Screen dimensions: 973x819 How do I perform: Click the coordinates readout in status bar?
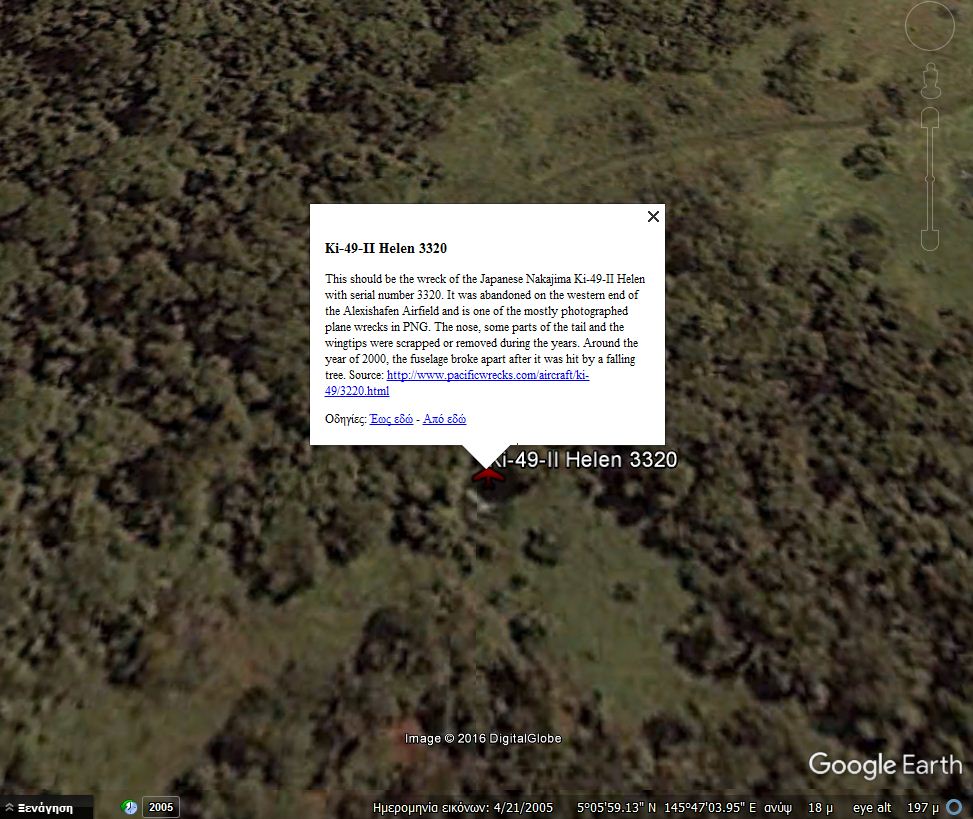point(666,808)
